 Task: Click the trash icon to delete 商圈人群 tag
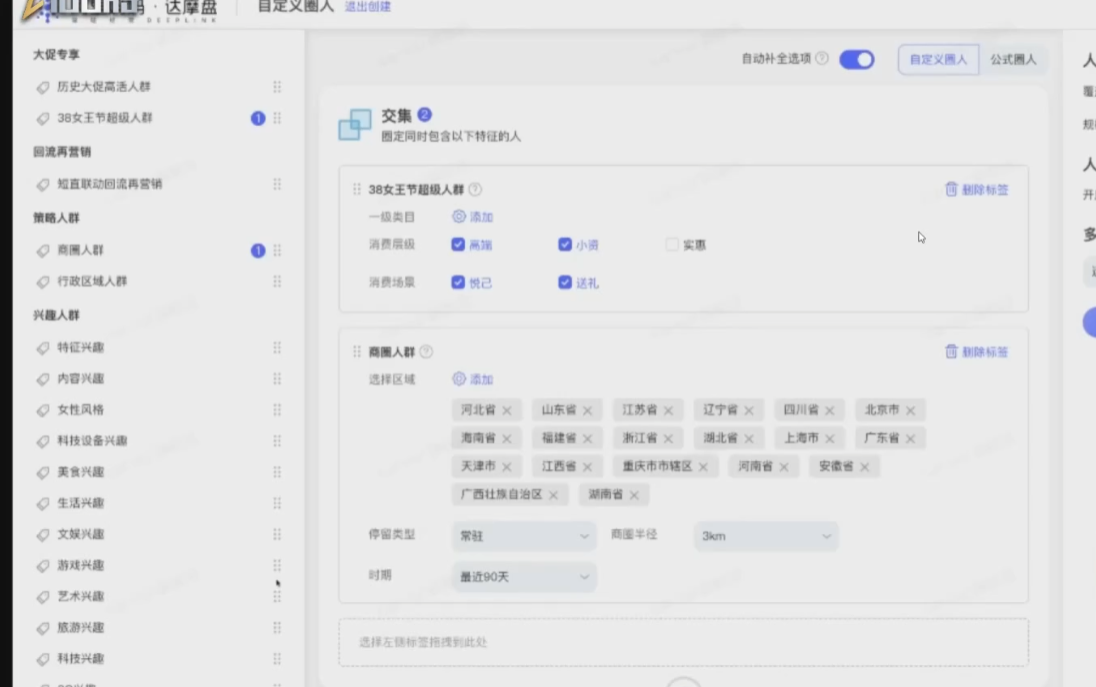click(x=951, y=352)
